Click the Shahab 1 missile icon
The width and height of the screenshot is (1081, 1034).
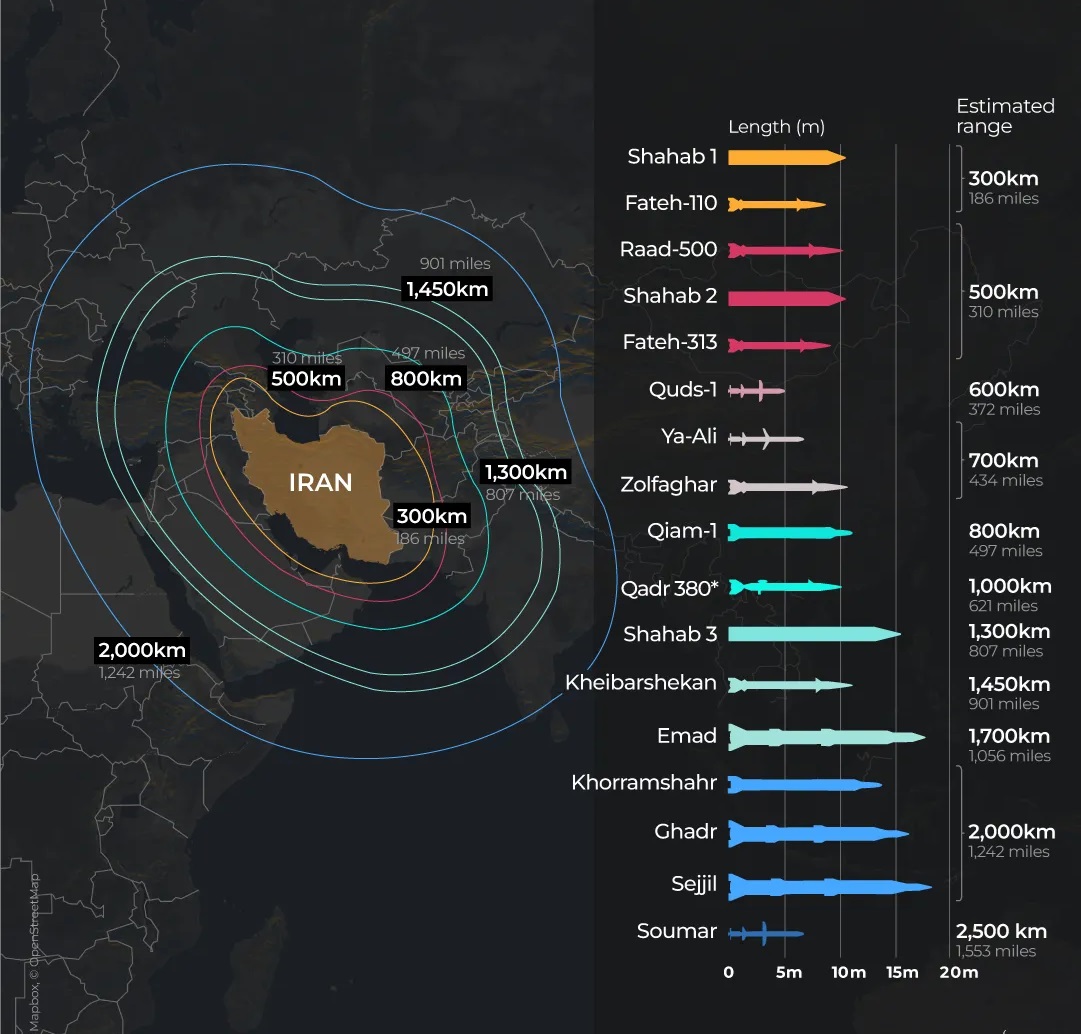(786, 157)
